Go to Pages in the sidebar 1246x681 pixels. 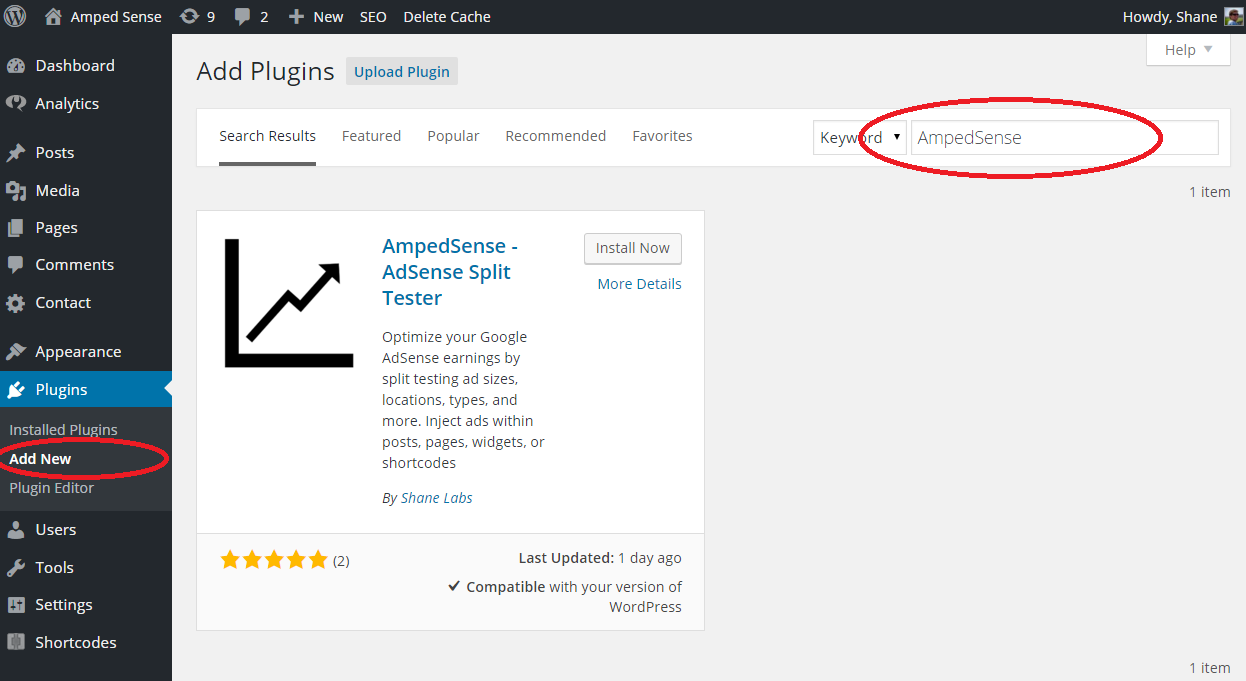tap(56, 228)
